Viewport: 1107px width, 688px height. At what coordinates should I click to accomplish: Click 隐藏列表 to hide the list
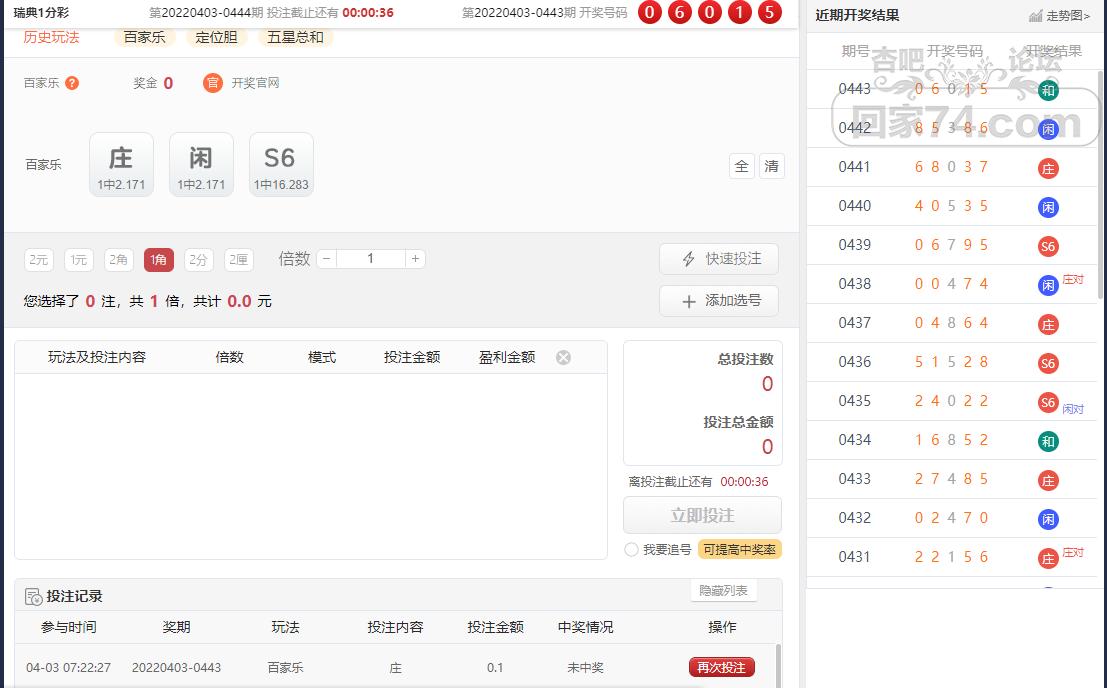click(x=723, y=591)
